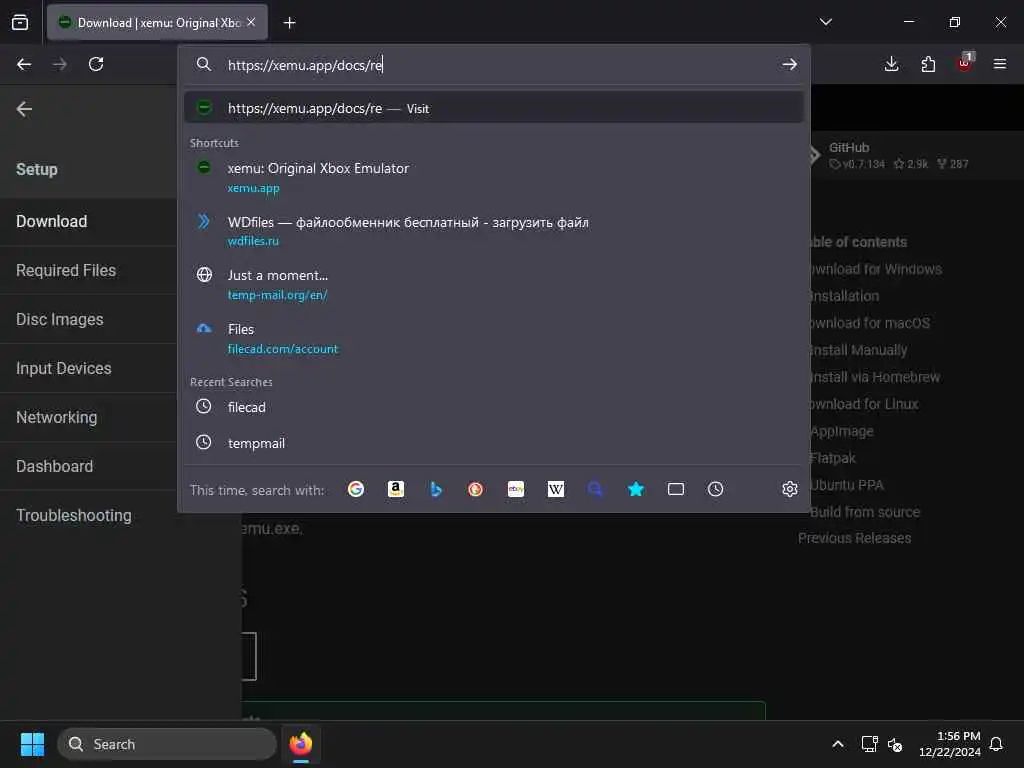Select xemu: Original Xbox Emulator shortcut
The height and width of the screenshot is (768, 1024).
pyautogui.click(x=494, y=178)
